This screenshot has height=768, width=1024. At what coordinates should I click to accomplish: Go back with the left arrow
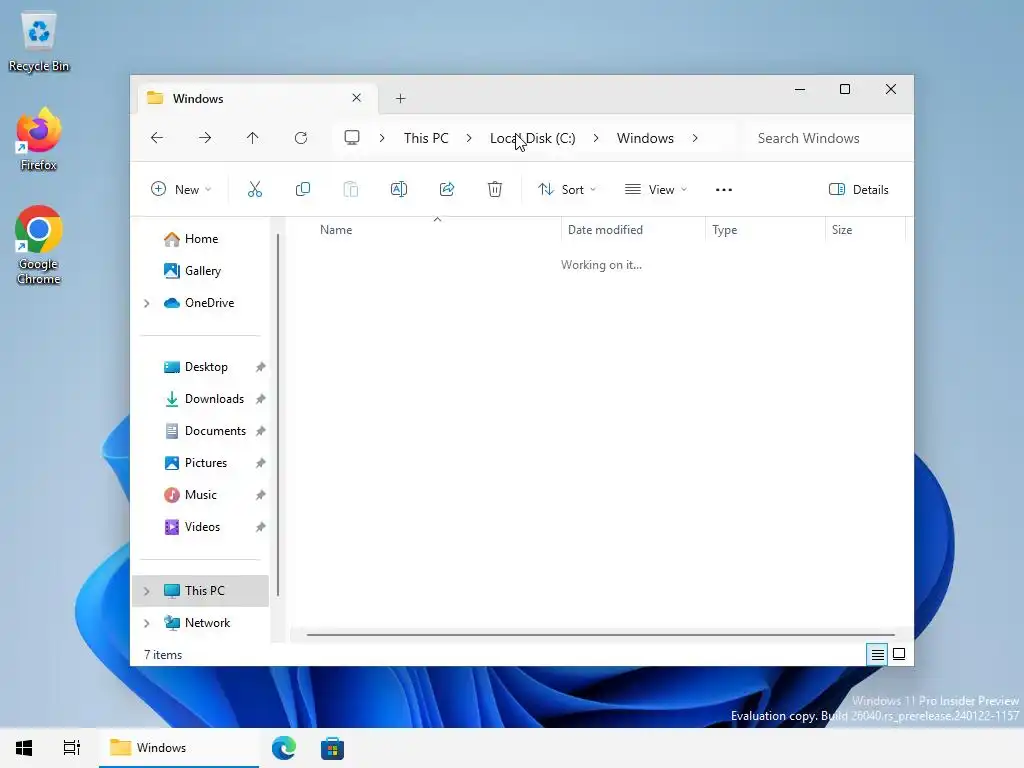(157, 138)
